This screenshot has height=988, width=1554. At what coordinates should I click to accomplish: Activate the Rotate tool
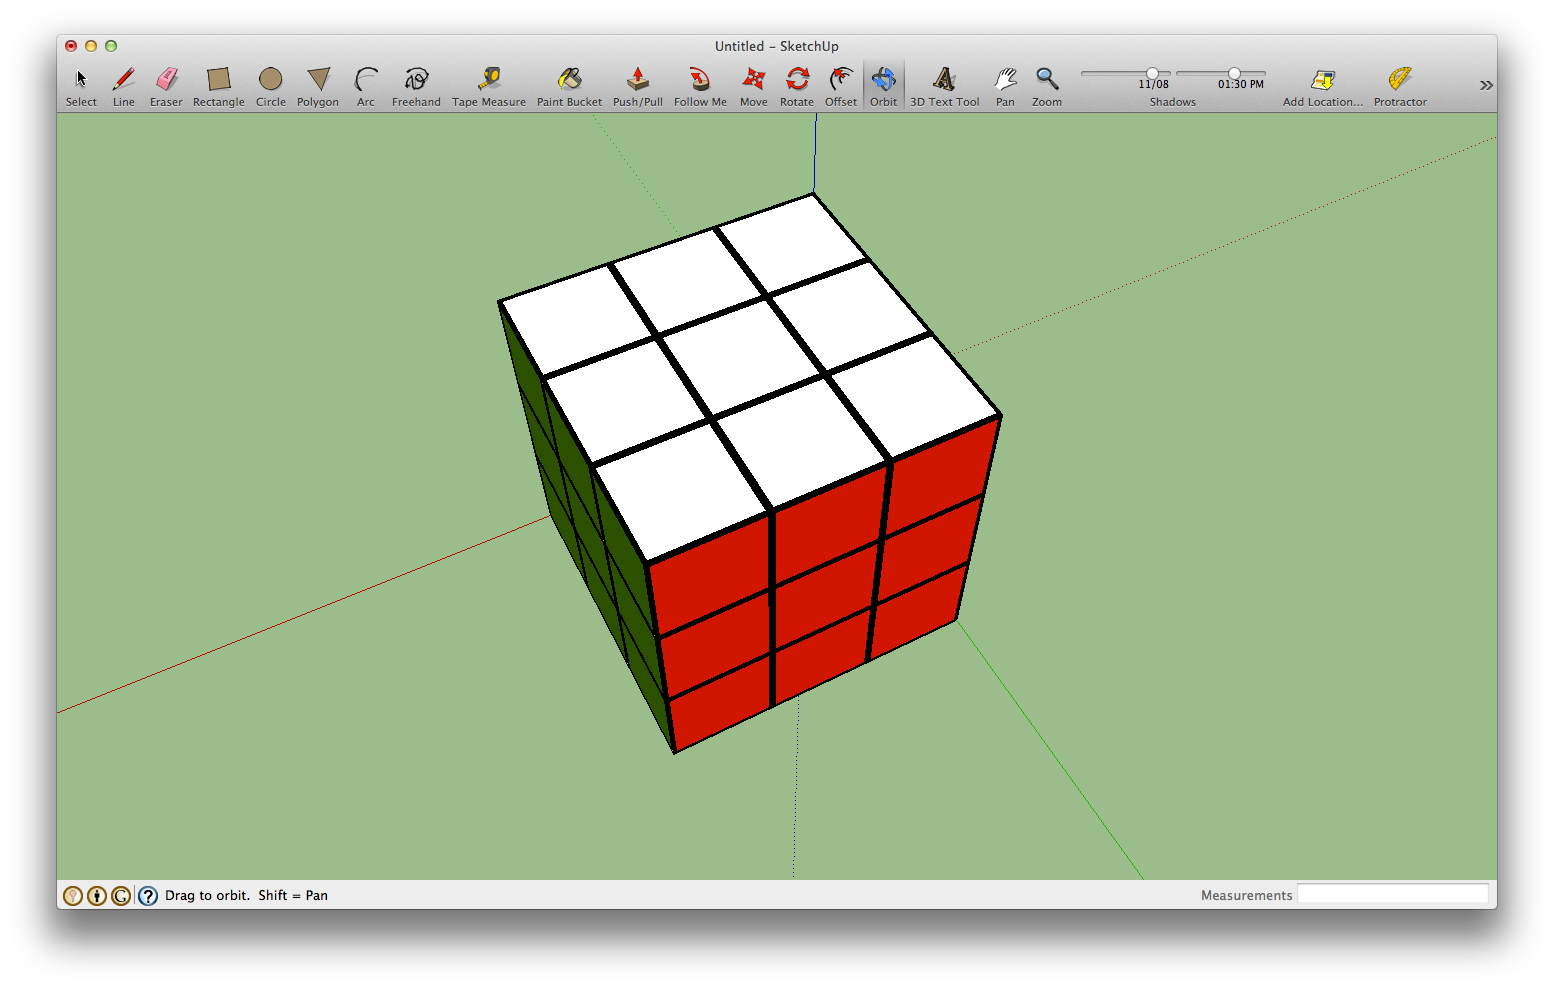(796, 80)
